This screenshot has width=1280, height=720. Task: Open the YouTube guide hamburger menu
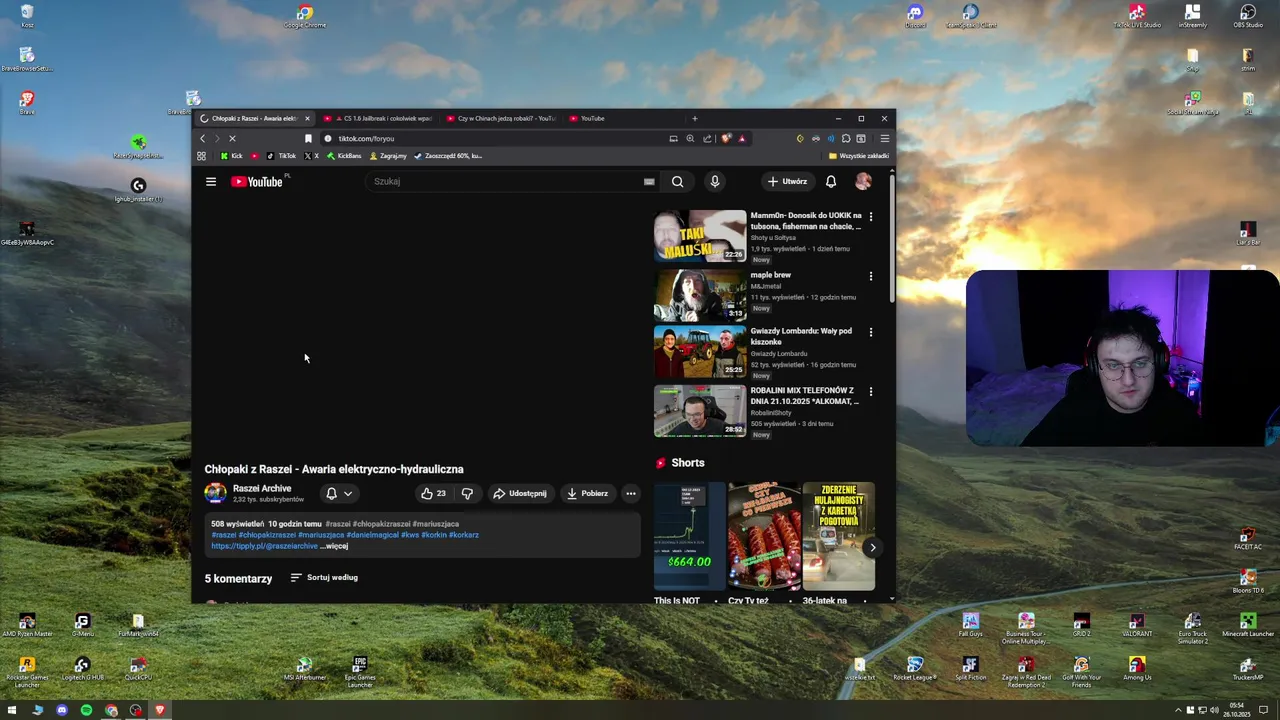(211, 181)
